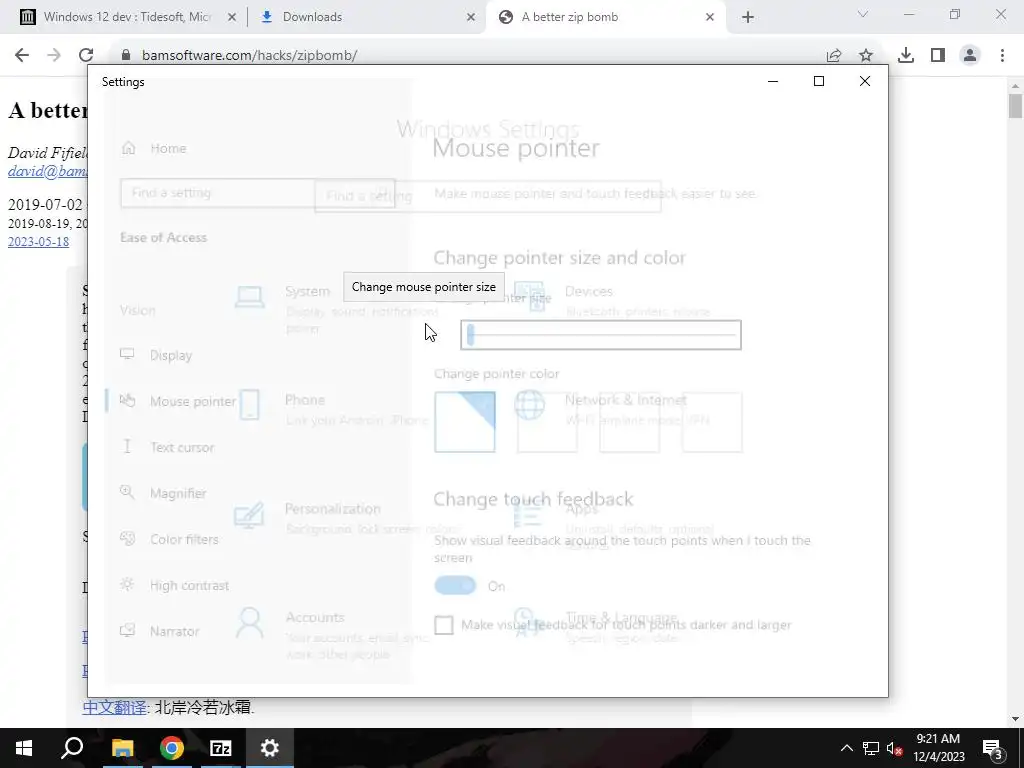Bookmark this page with the star
The height and width of the screenshot is (768, 1024).
866,56
